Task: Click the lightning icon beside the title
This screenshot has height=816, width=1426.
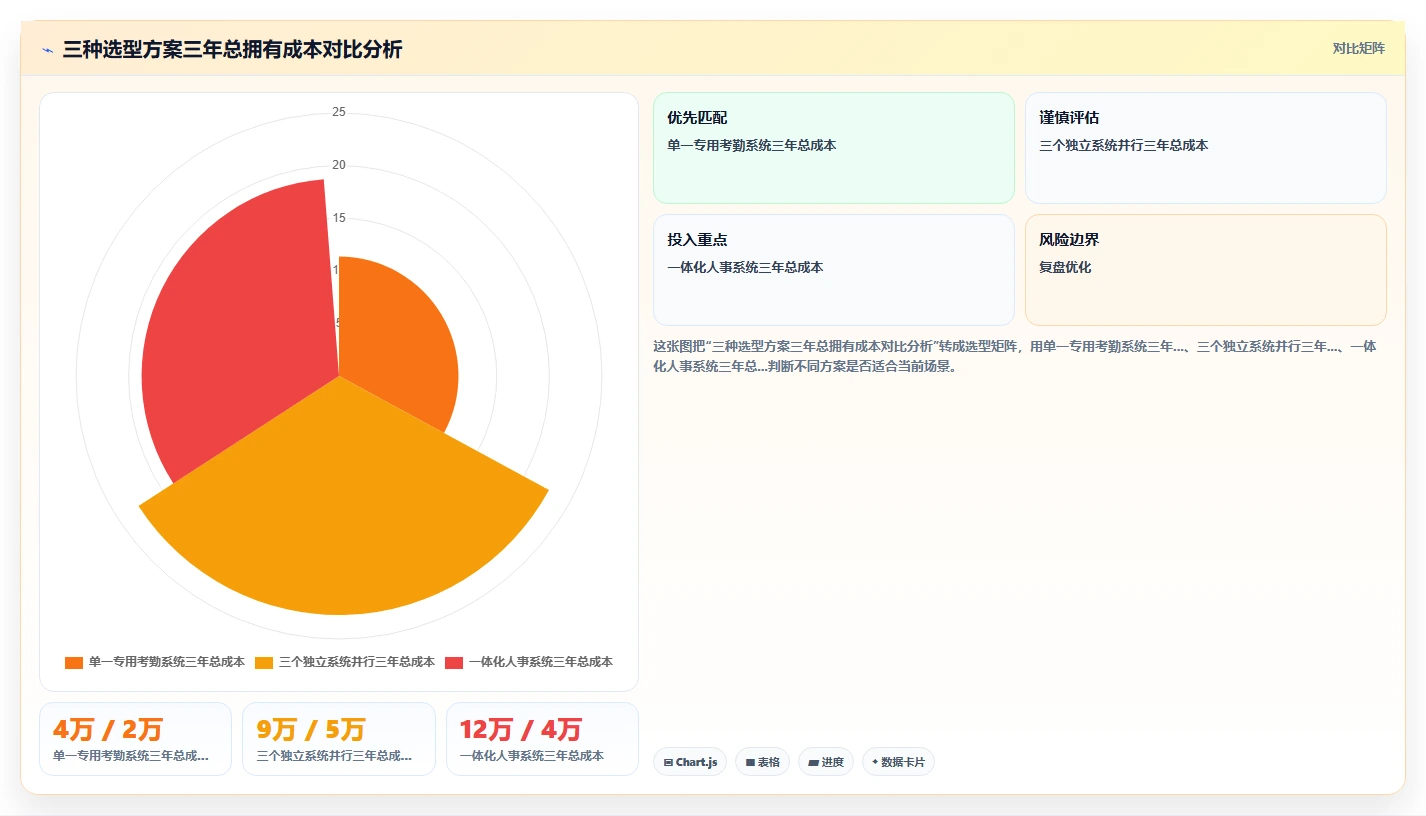Action: (x=48, y=50)
